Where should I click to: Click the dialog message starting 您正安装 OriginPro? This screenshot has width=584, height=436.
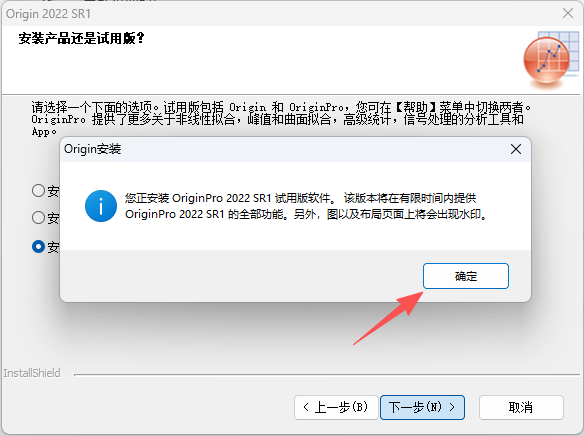coord(307,206)
